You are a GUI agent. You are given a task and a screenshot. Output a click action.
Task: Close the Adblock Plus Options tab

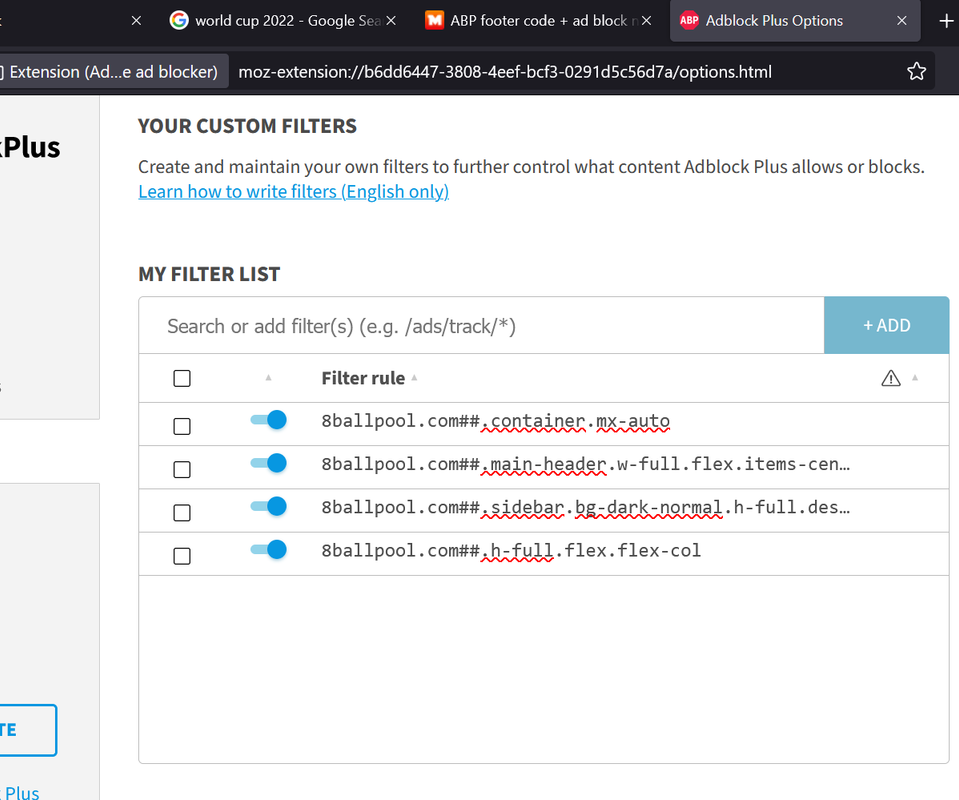(x=902, y=20)
